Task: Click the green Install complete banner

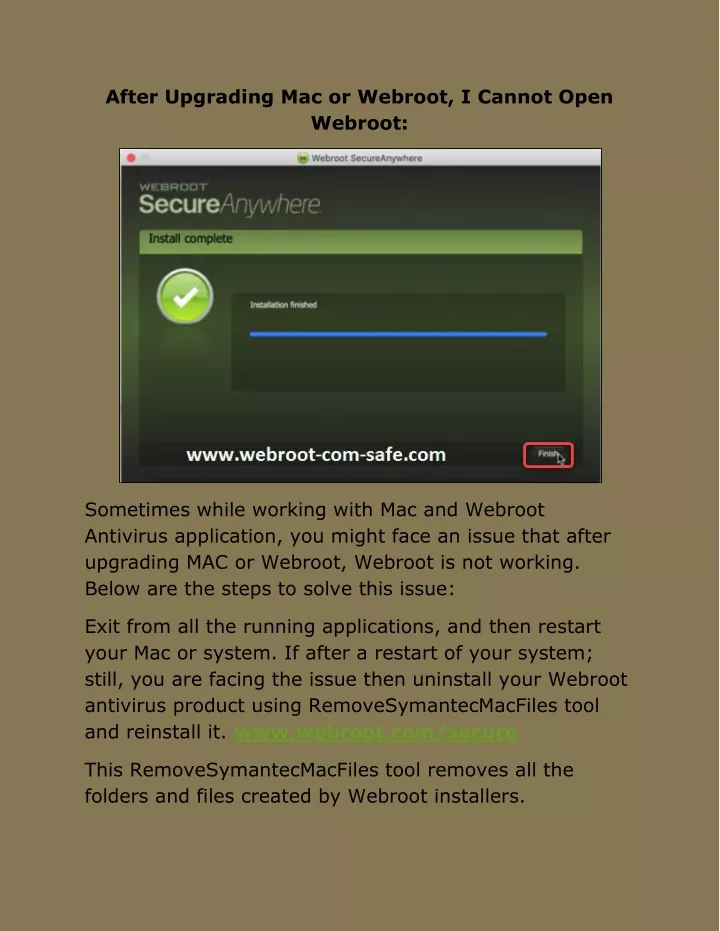Action: 361,242
